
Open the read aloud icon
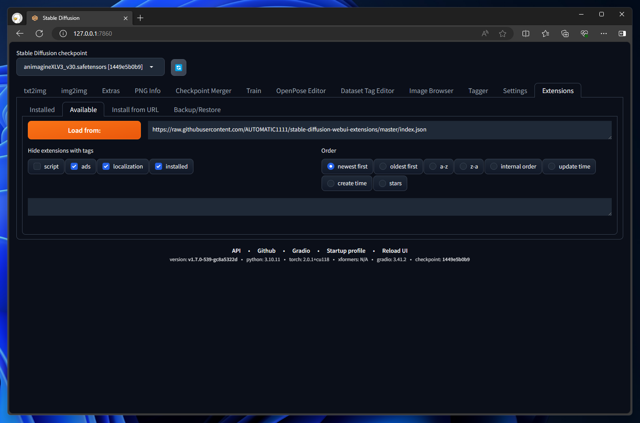pos(485,33)
